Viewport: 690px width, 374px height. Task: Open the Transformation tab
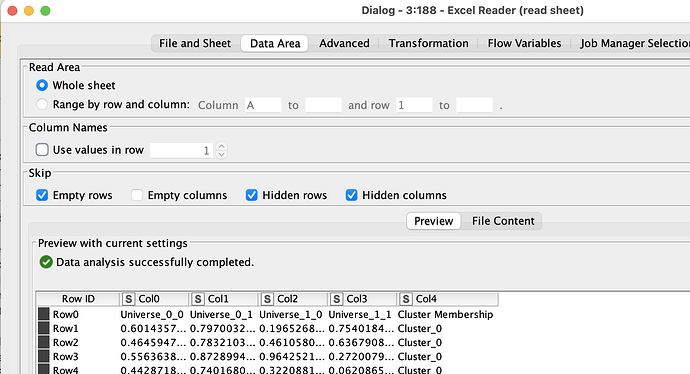click(x=428, y=44)
